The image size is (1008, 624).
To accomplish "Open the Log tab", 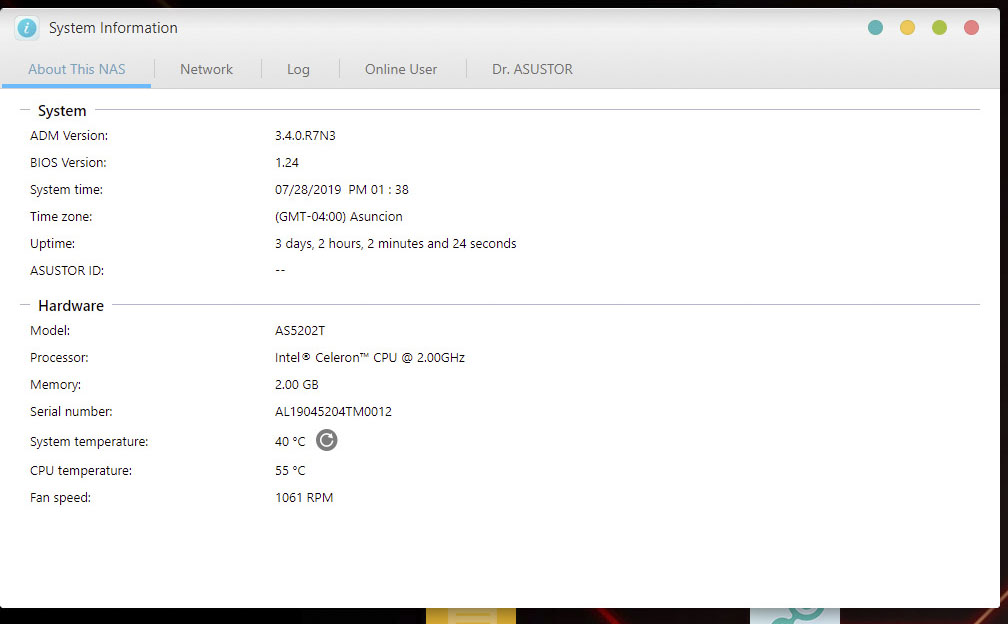I will tap(298, 69).
